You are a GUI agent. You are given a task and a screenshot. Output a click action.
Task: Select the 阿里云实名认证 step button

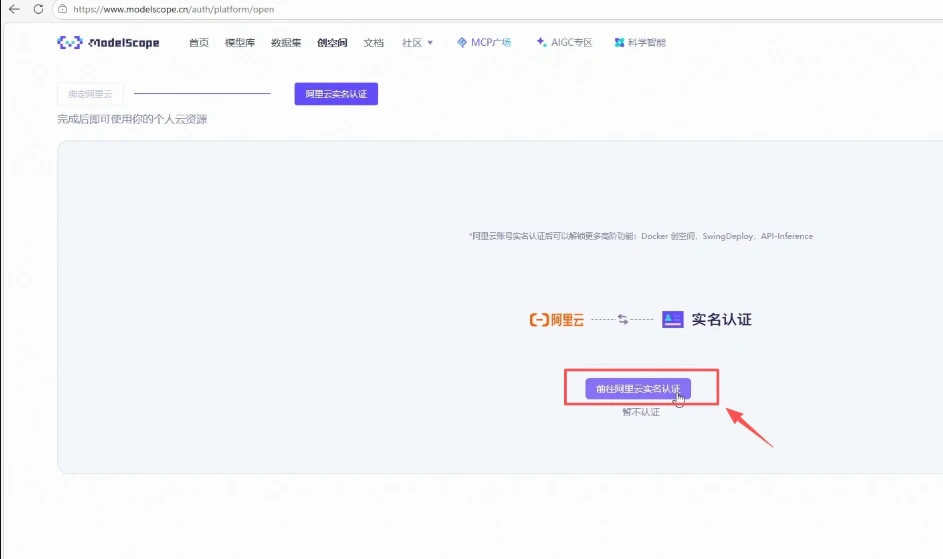pyautogui.click(x=336, y=94)
